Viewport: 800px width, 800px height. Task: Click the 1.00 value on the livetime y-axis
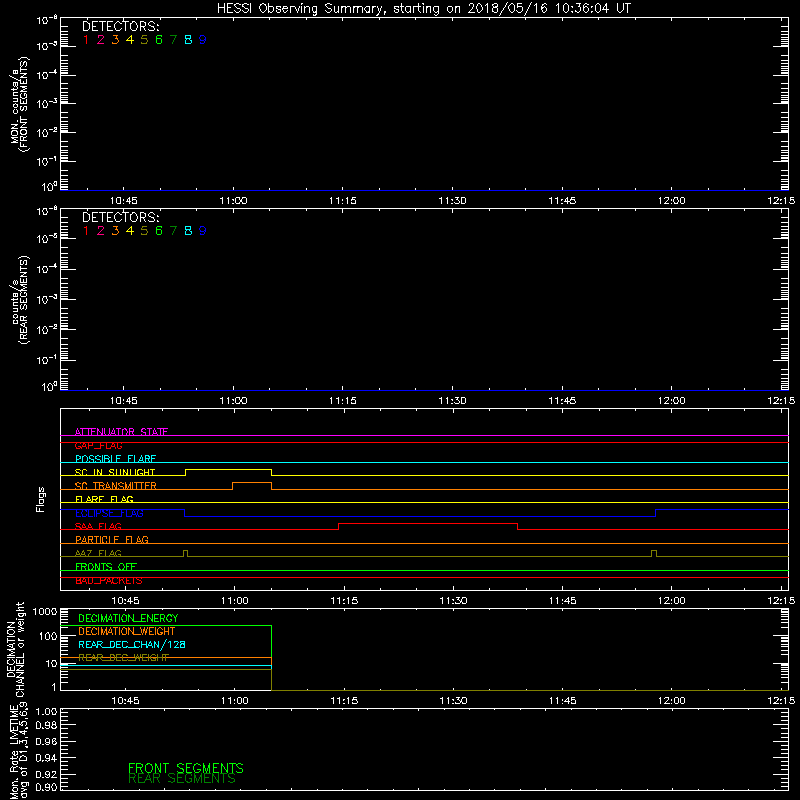[x=46, y=712]
